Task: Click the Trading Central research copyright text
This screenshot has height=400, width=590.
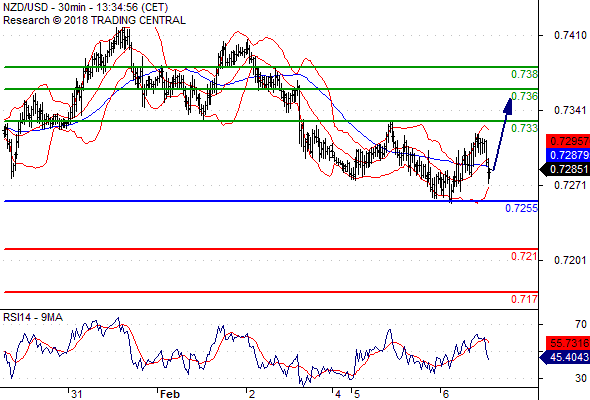Action: click(x=94, y=20)
